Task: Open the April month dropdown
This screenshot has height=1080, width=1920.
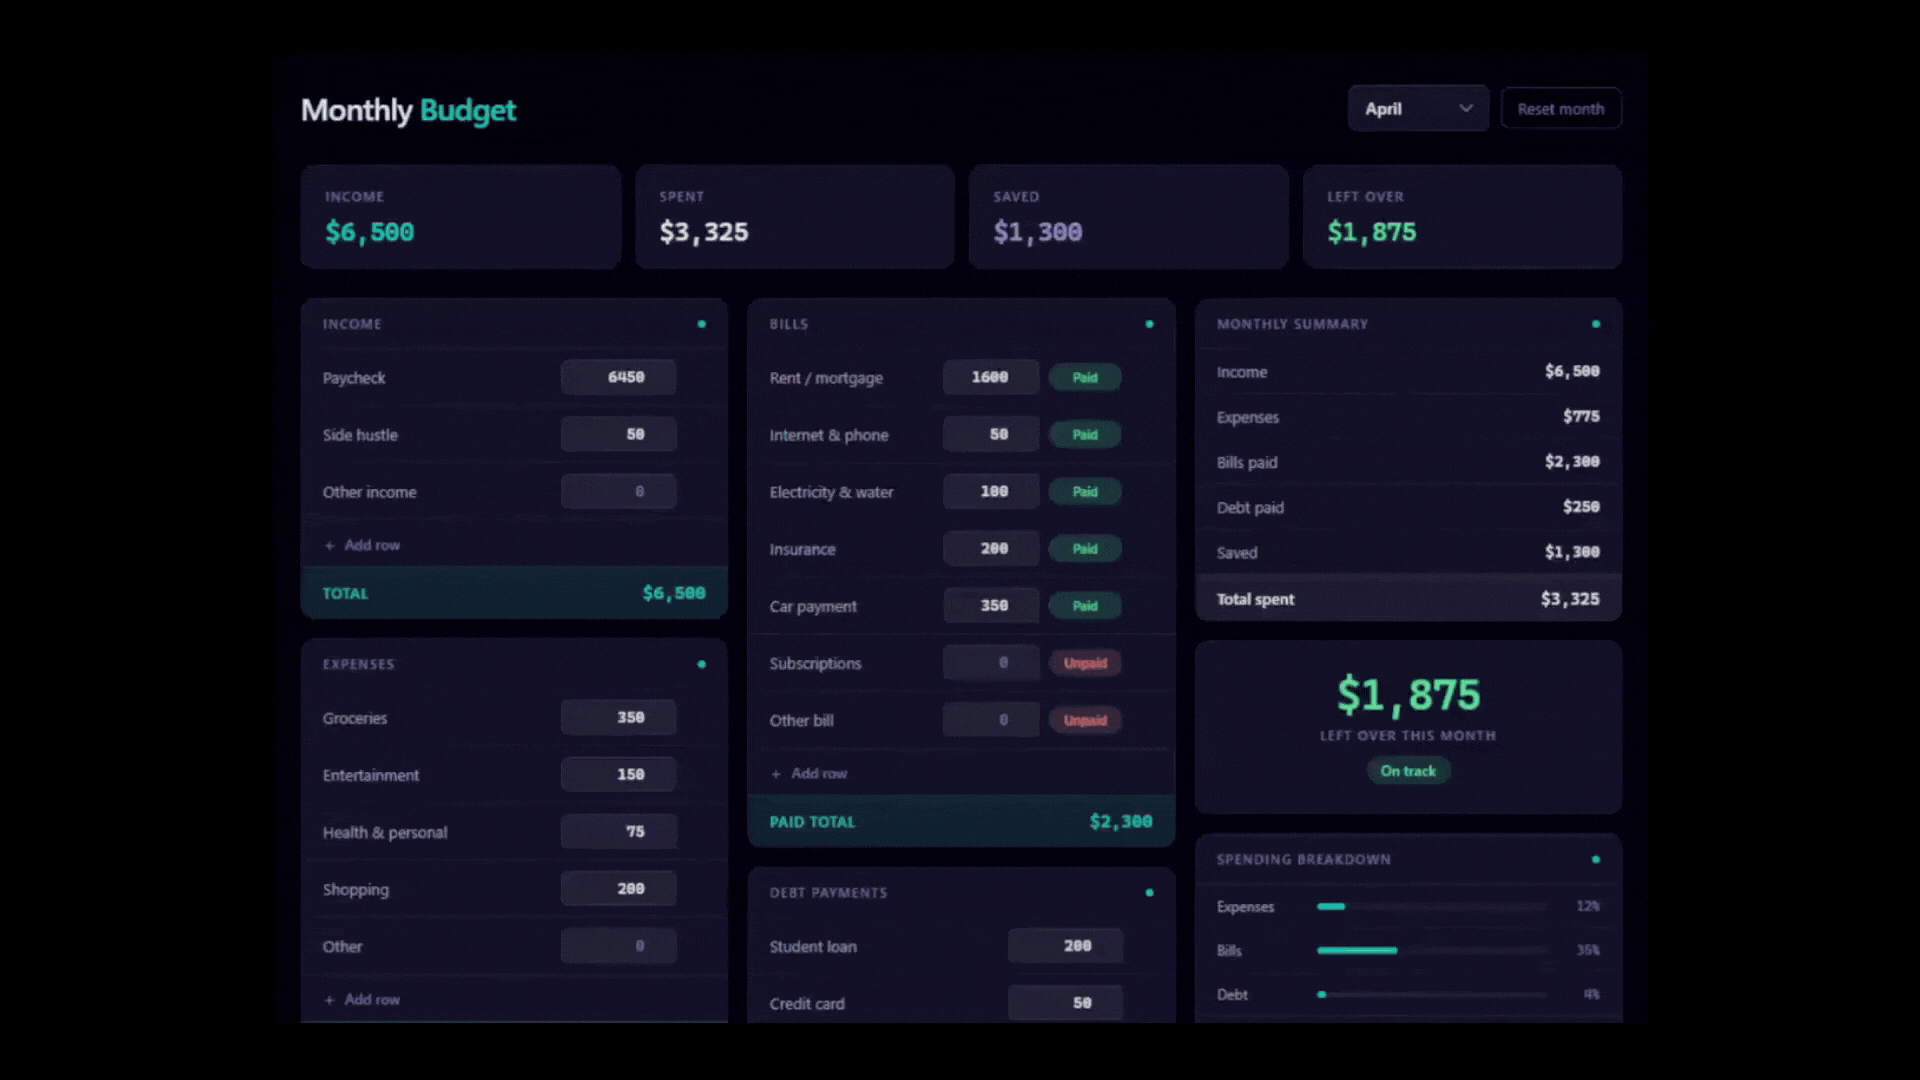Action: click(x=1418, y=108)
